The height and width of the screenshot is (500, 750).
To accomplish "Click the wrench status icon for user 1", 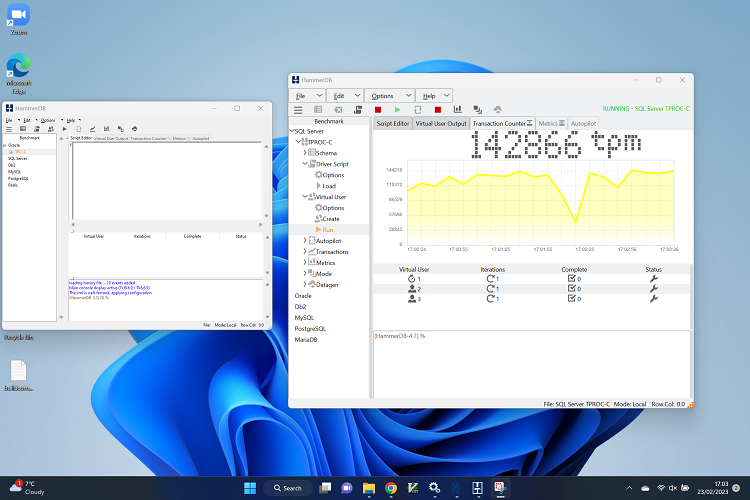I will (653, 278).
